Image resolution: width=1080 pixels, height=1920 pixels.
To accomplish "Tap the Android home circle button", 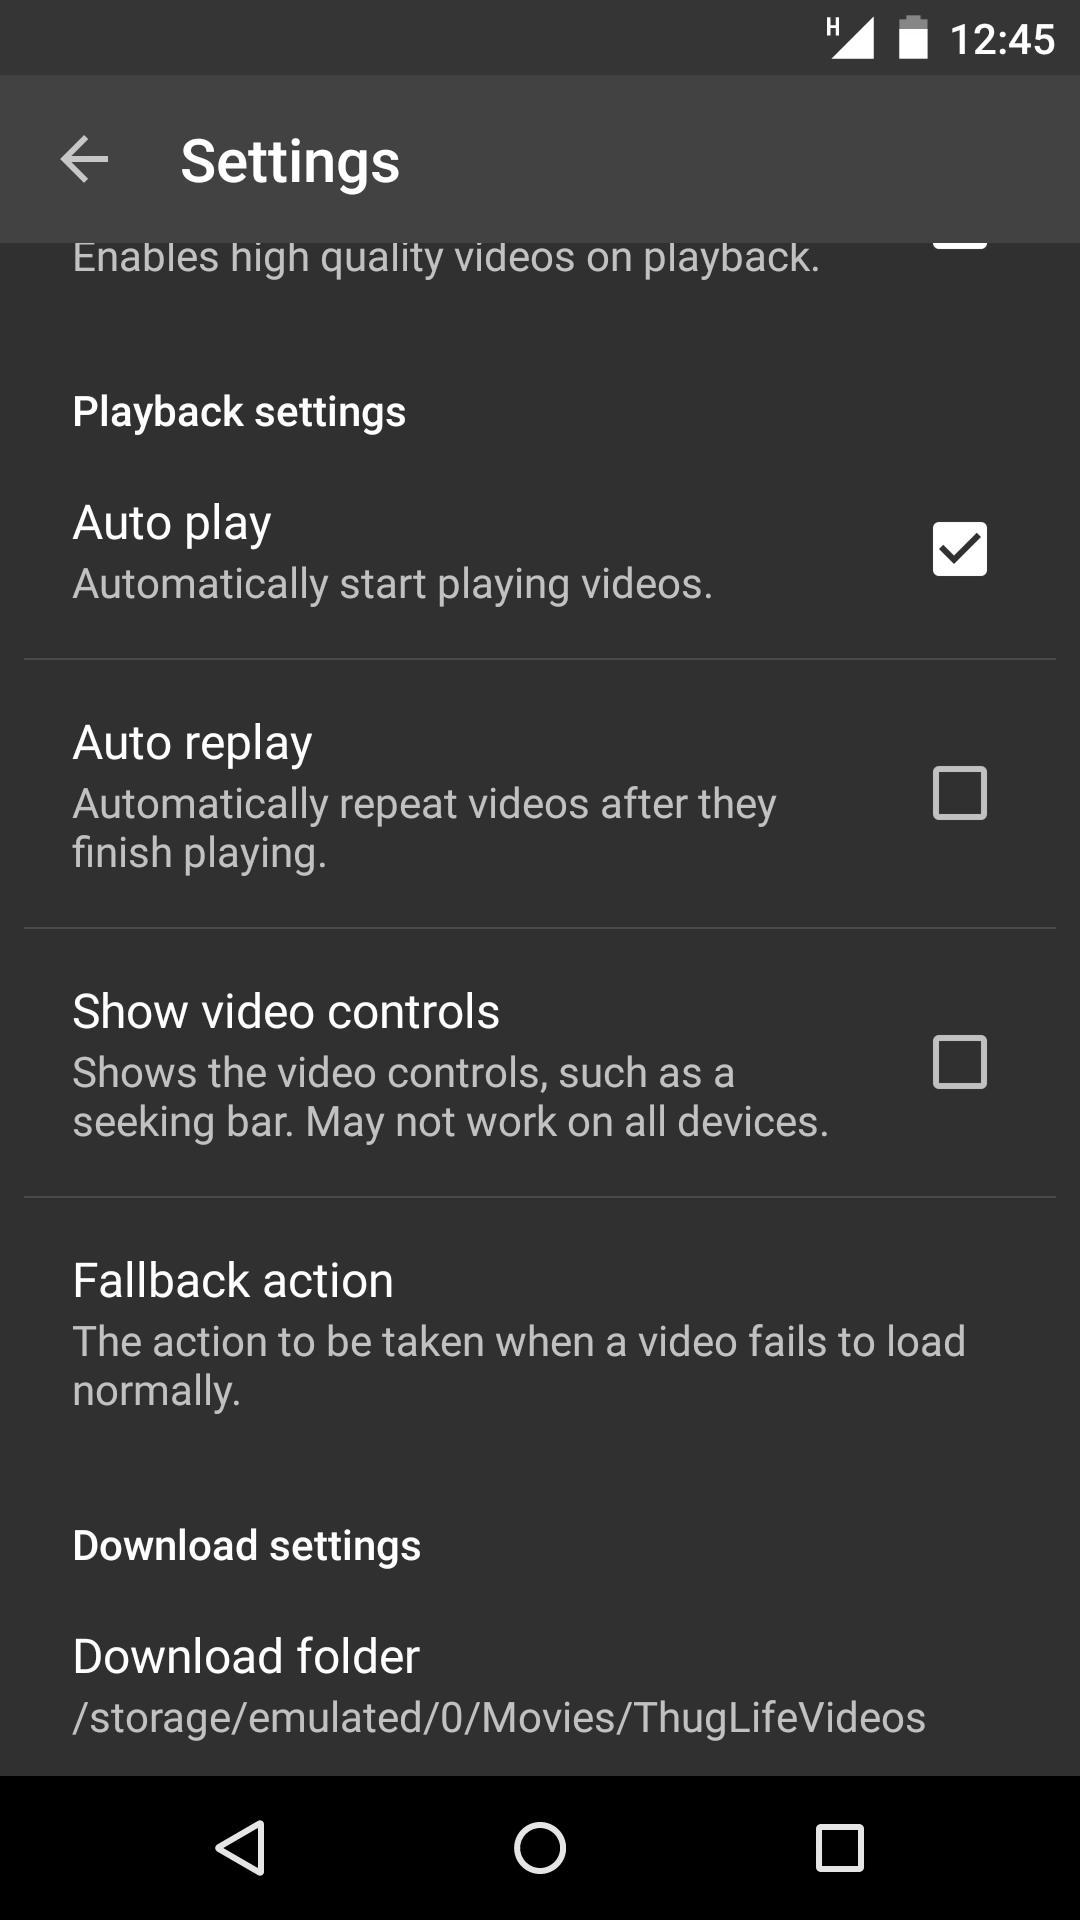I will tap(540, 1847).
